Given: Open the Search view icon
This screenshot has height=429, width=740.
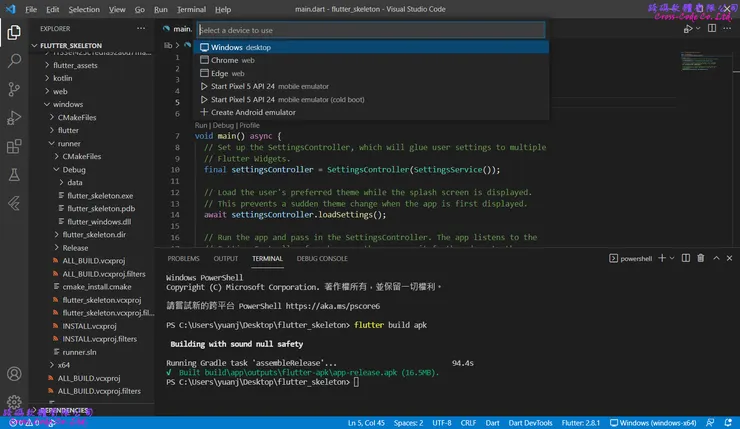Looking at the screenshot, I should coord(14,60).
